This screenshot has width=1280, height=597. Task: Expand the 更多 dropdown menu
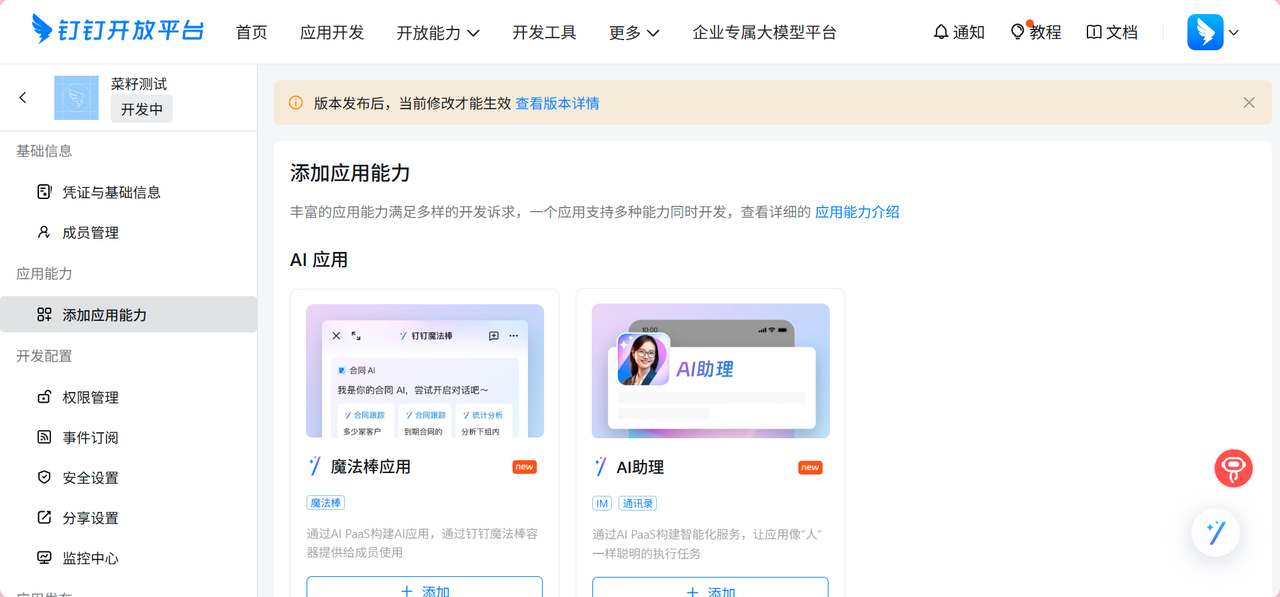634,32
